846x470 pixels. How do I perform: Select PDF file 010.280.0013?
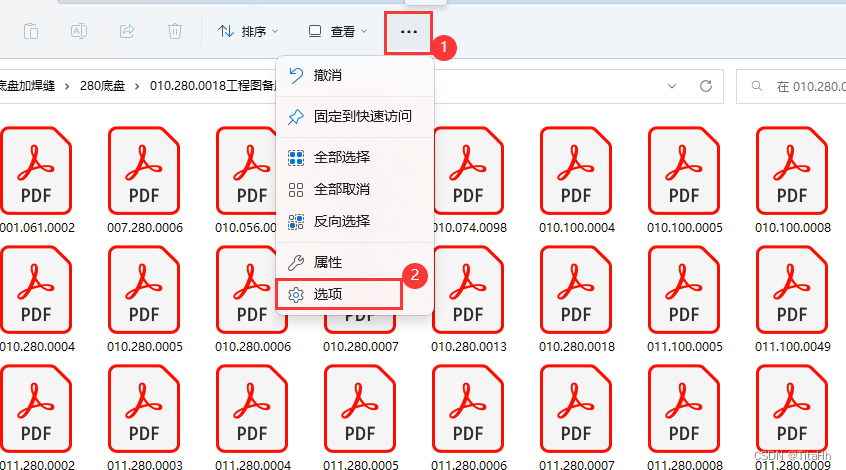[x=468, y=299]
